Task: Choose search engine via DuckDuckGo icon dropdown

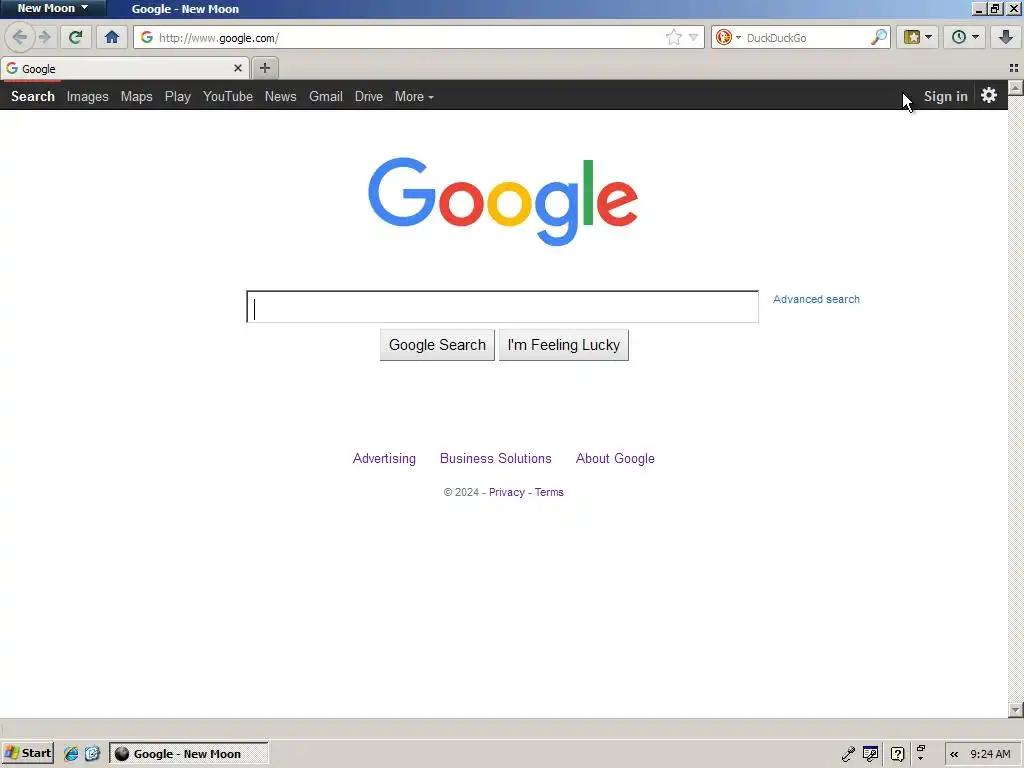Action: coord(728,37)
